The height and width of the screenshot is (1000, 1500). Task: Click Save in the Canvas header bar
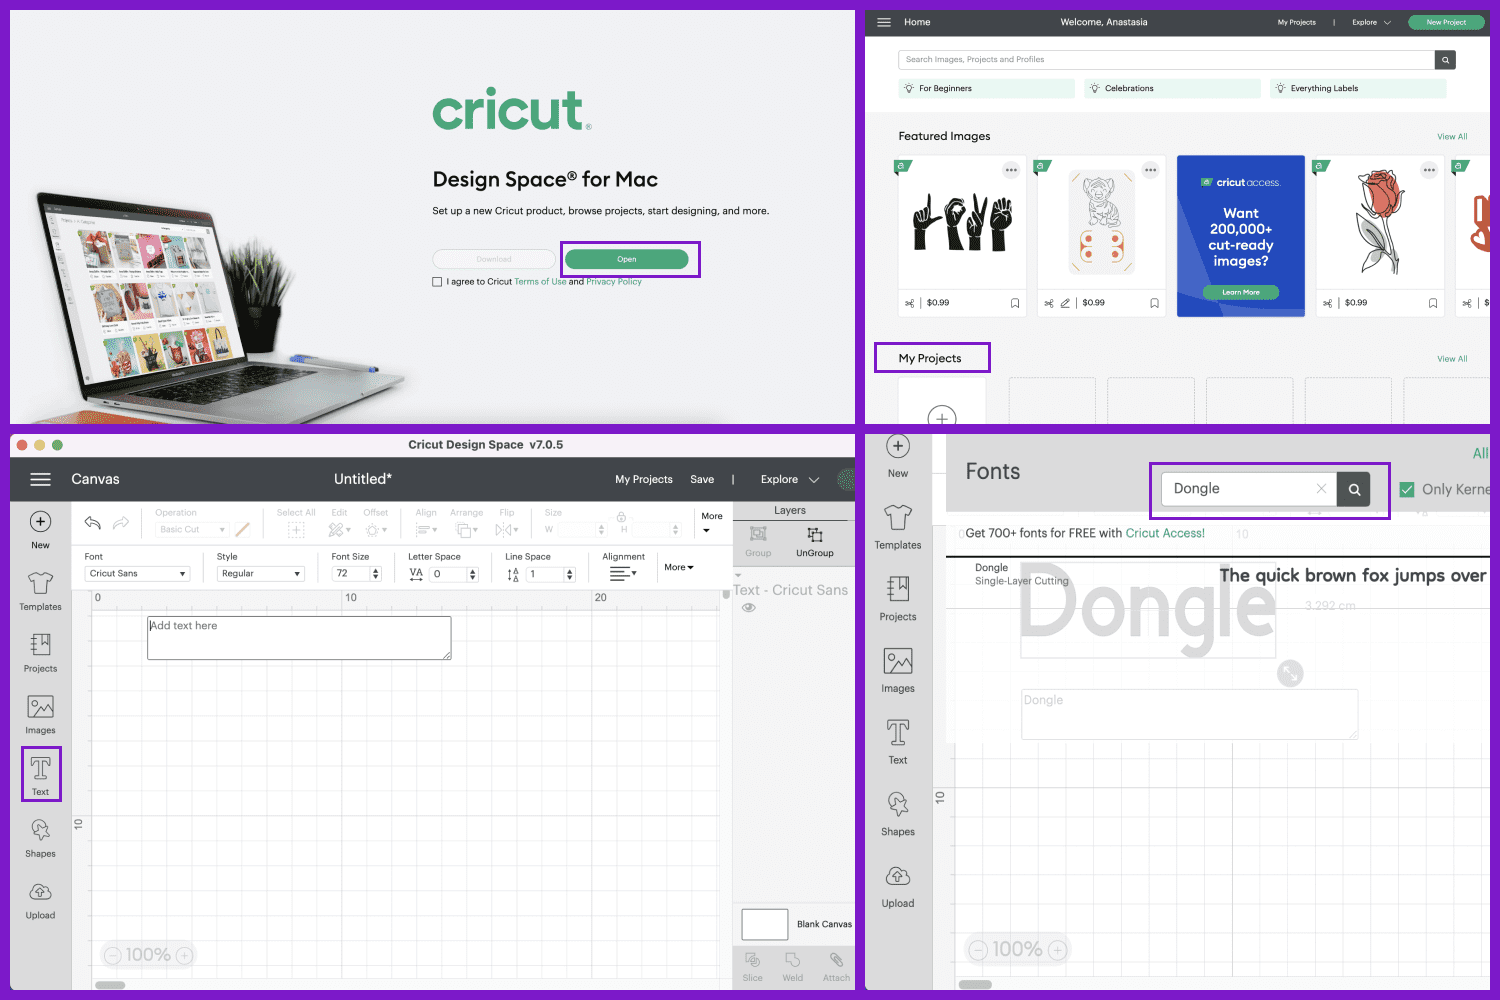(x=702, y=480)
